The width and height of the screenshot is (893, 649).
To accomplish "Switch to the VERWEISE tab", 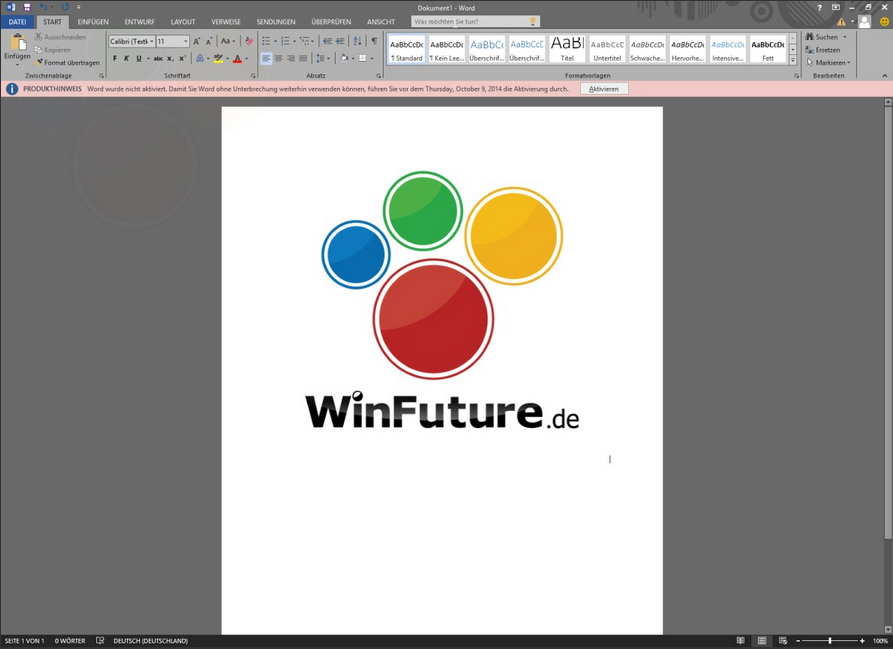I will click(x=226, y=22).
